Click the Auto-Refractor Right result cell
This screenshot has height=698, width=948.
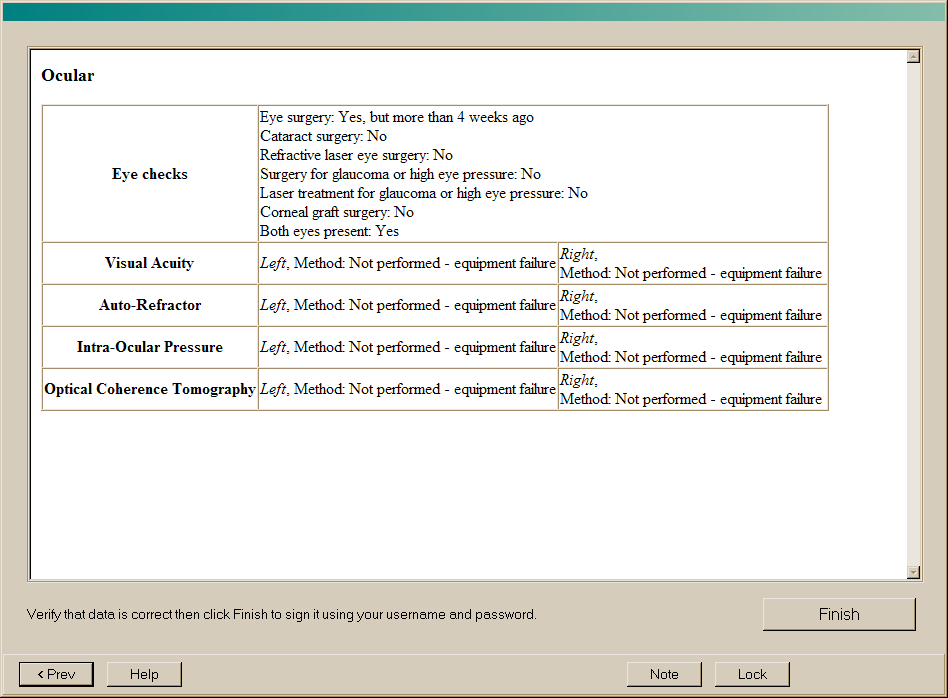(x=691, y=306)
